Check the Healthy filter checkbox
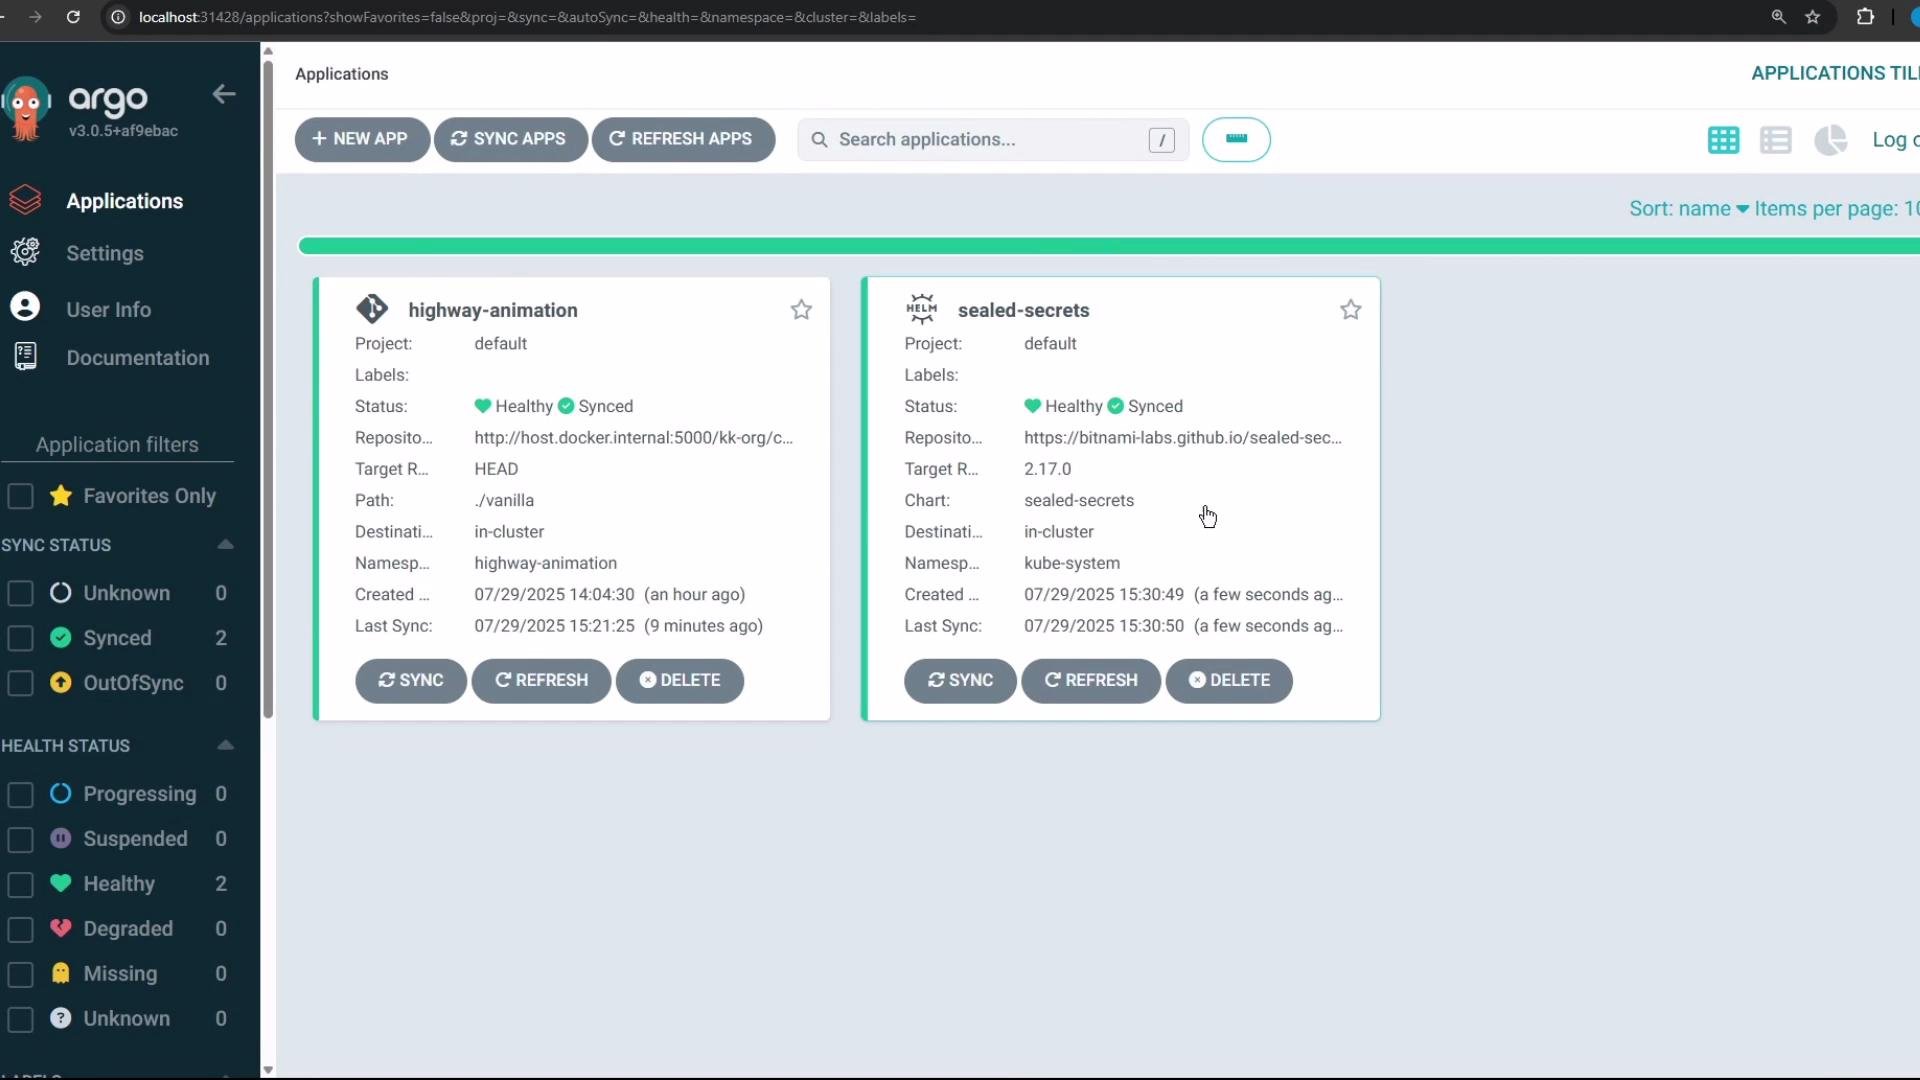Image resolution: width=1920 pixels, height=1080 pixels. pos(21,885)
